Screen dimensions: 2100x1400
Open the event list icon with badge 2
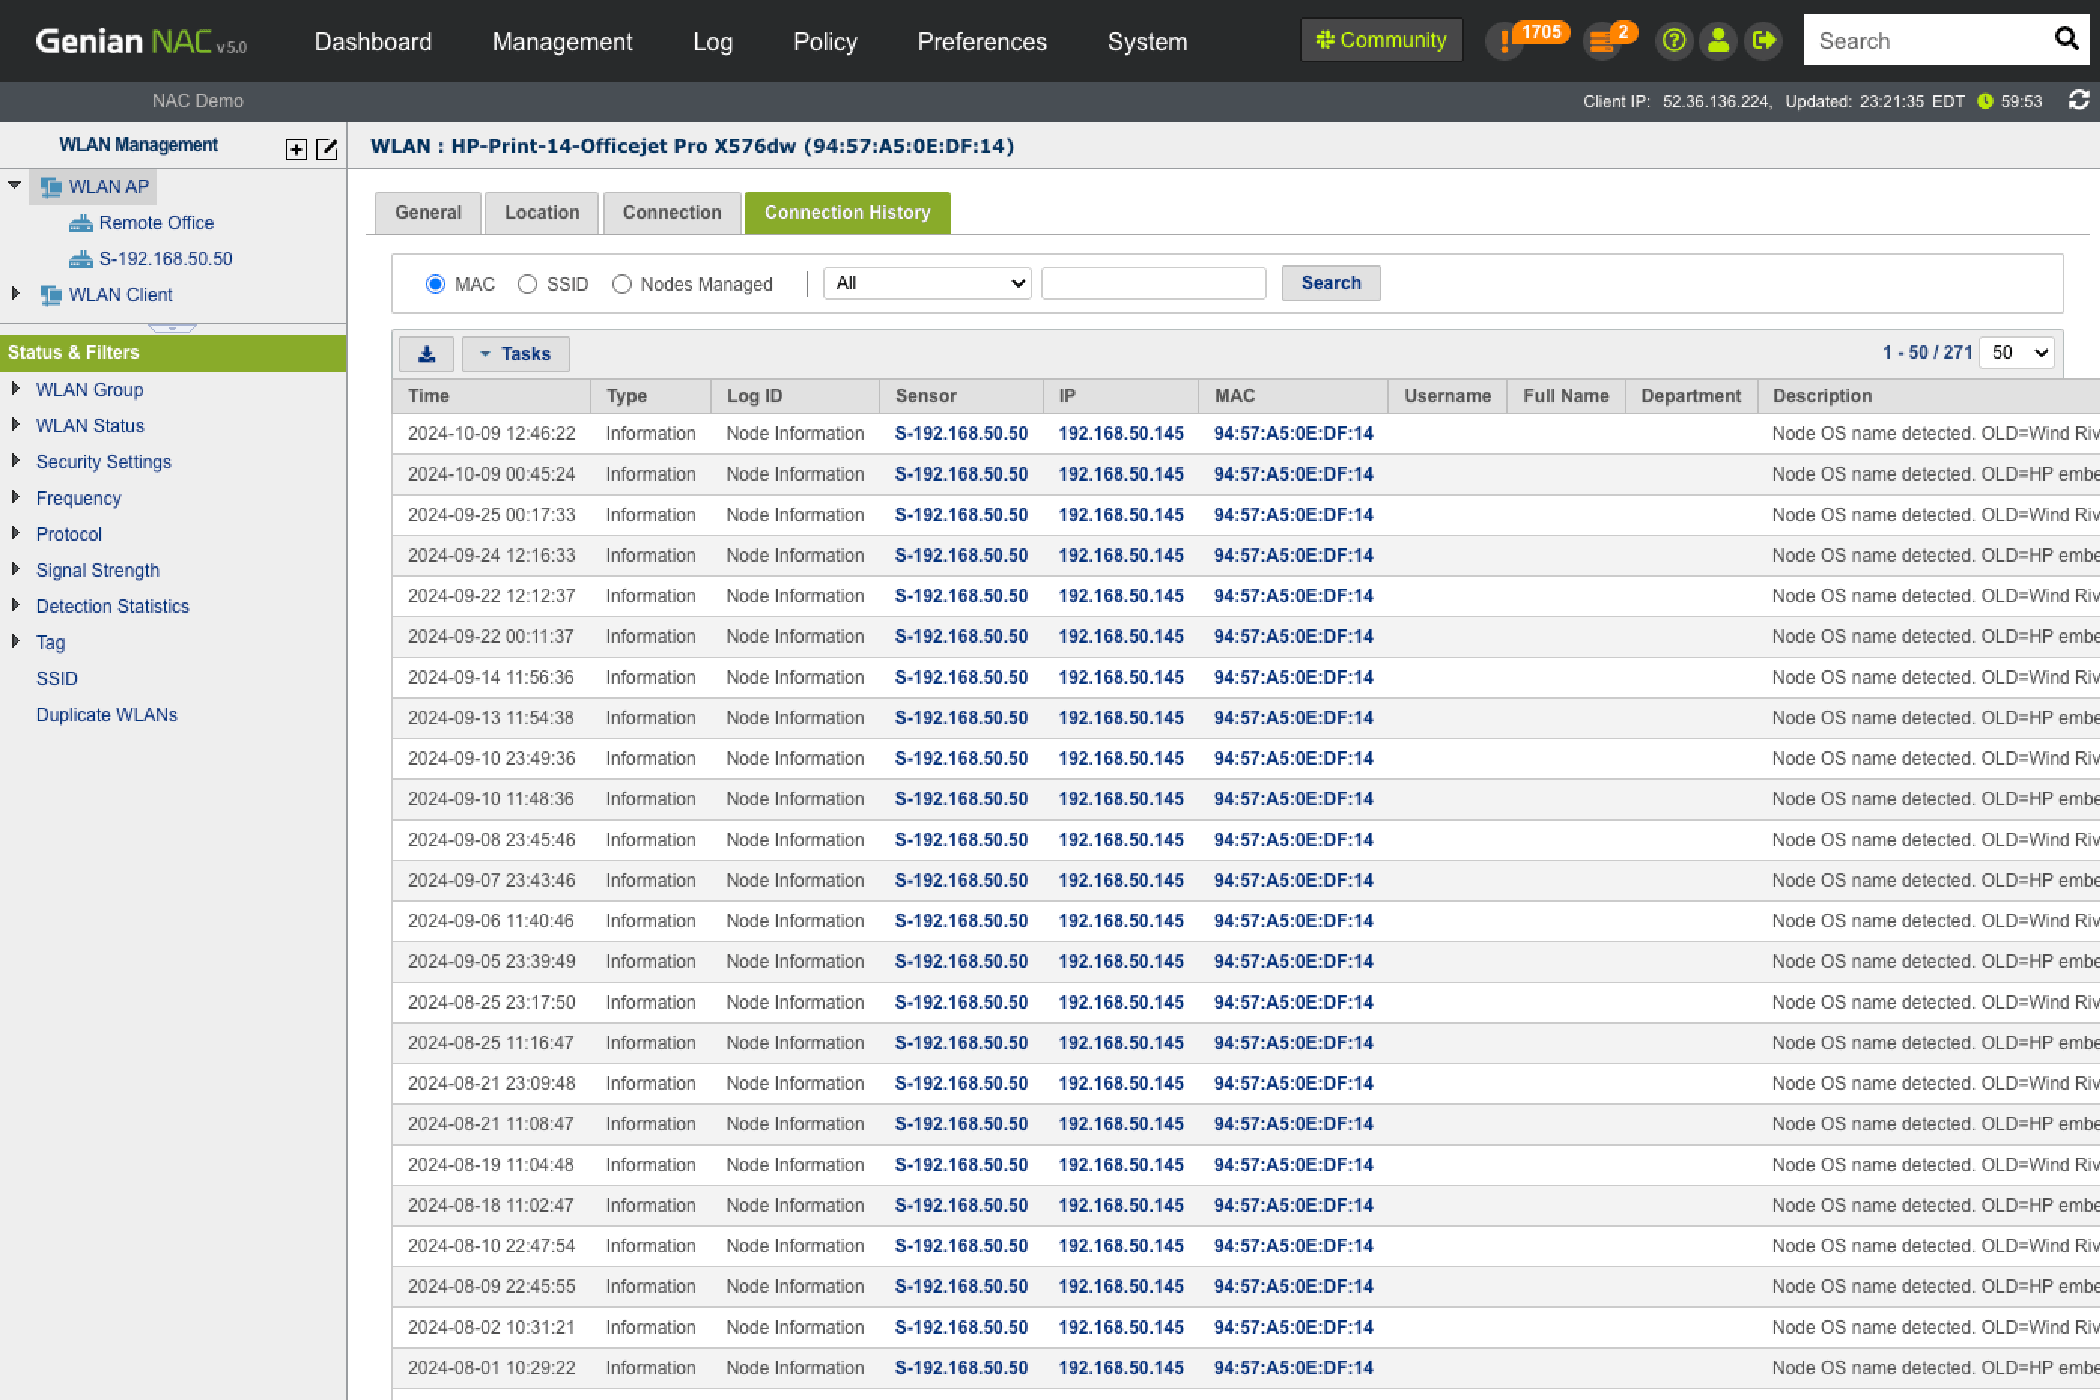click(x=1603, y=41)
